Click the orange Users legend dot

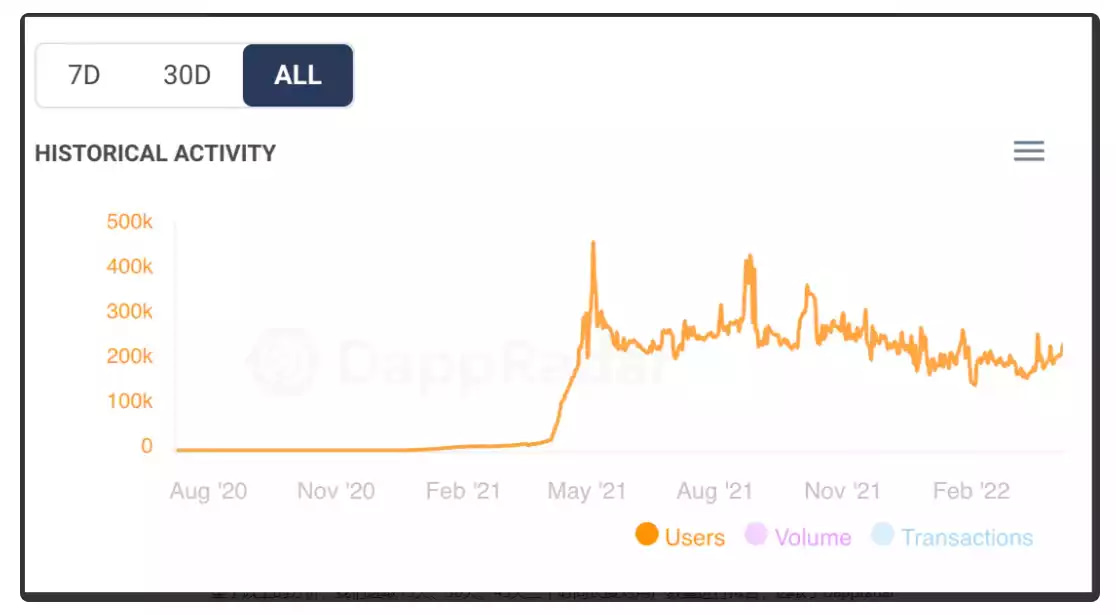click(647, 535)
